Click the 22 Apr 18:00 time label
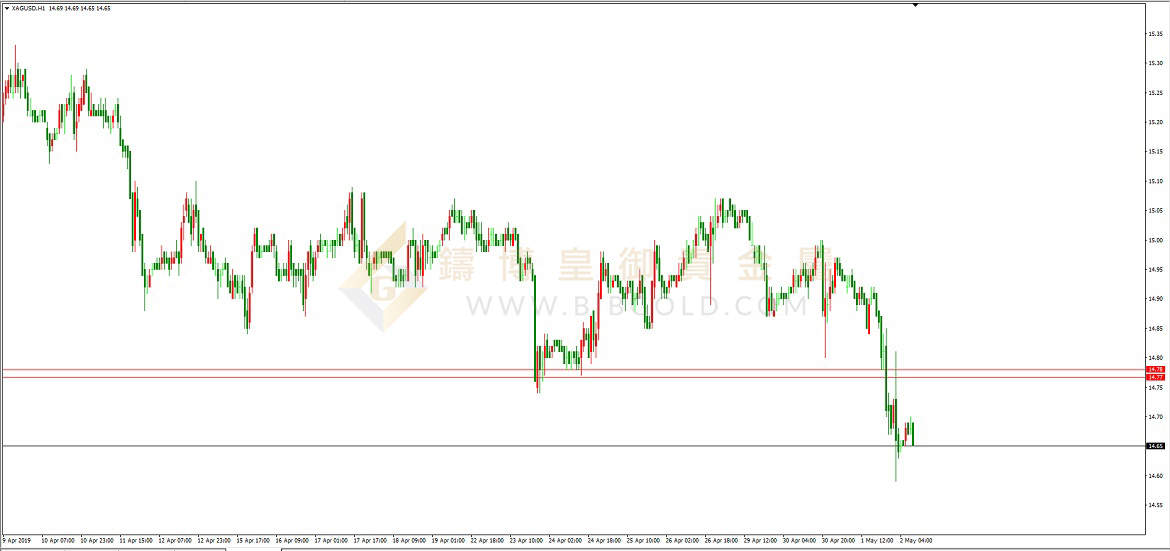The image size is (1170, 551). point(485,539)
